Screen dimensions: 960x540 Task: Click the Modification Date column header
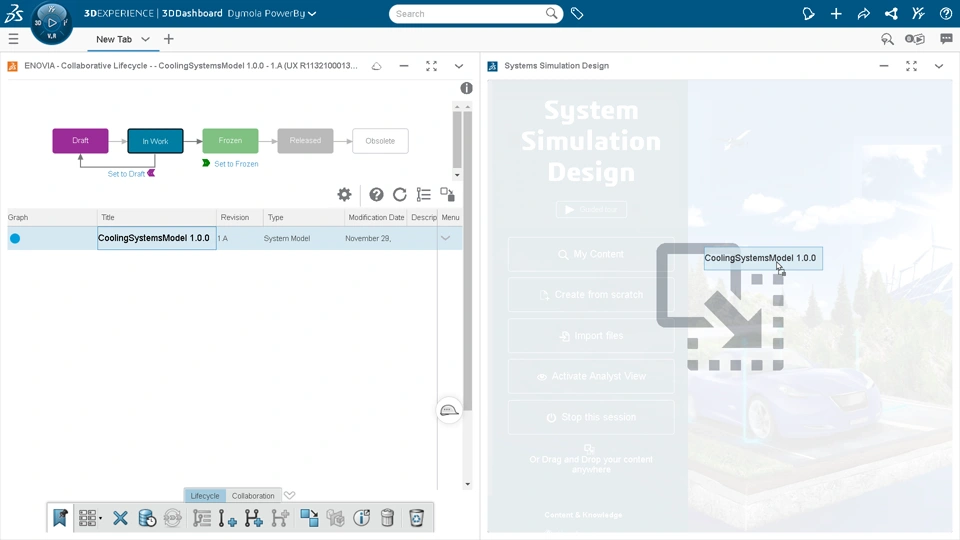click(376, 217)
